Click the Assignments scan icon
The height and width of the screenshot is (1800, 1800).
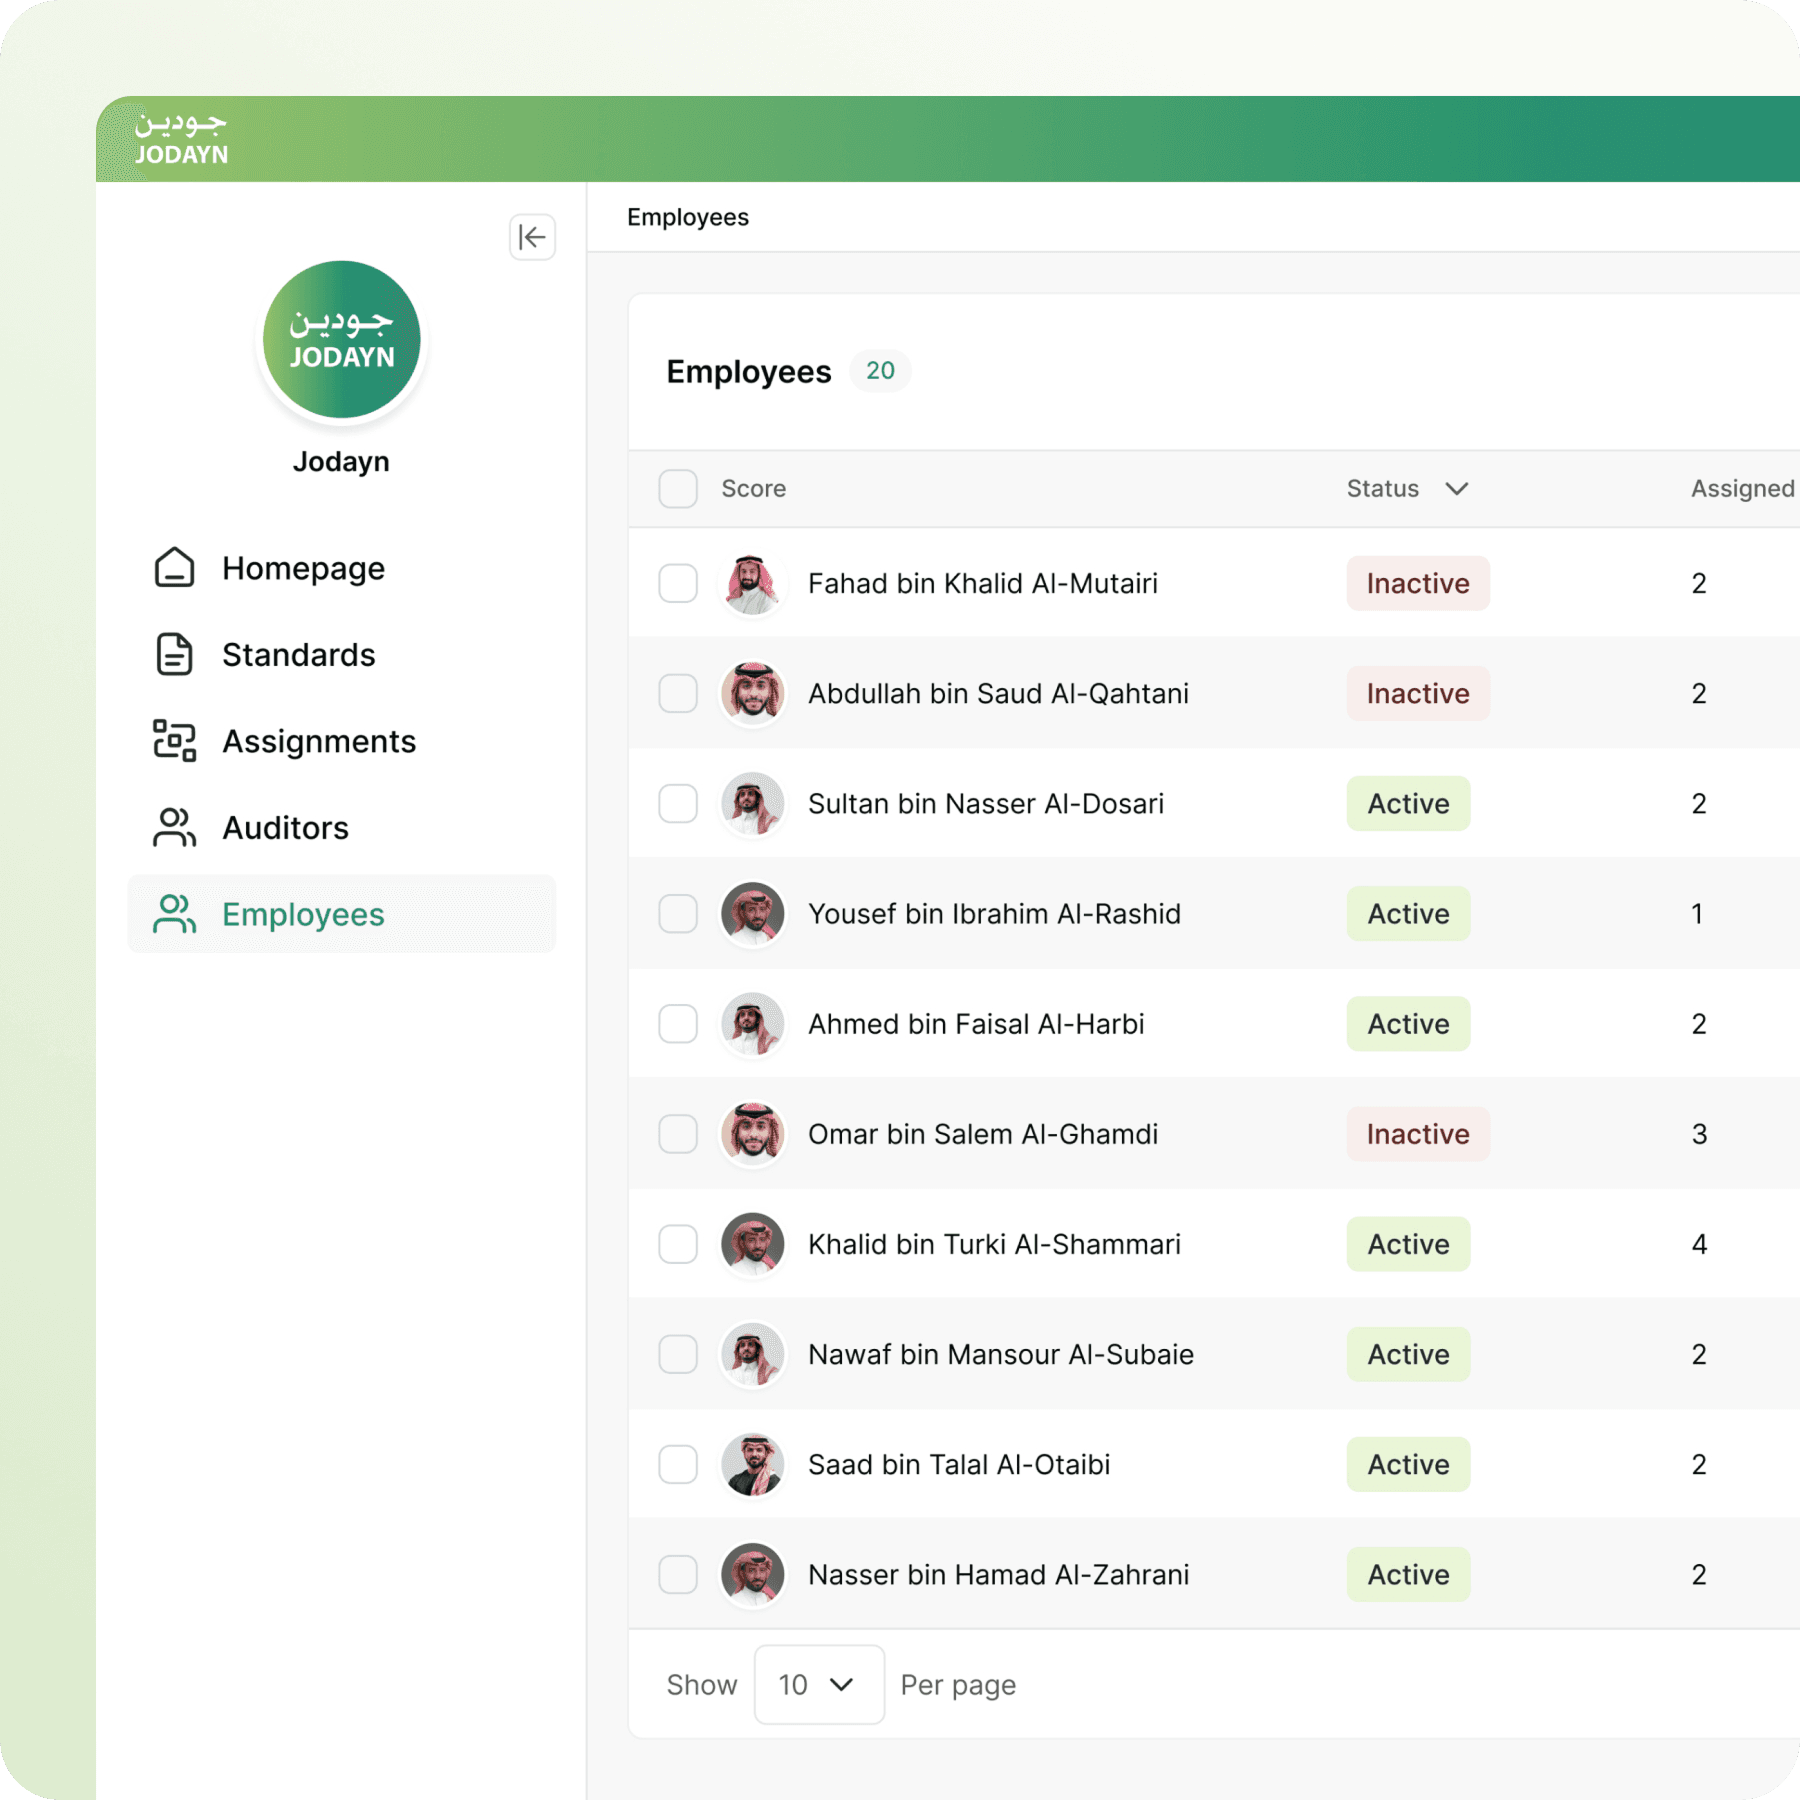click(x=174, y=741)
